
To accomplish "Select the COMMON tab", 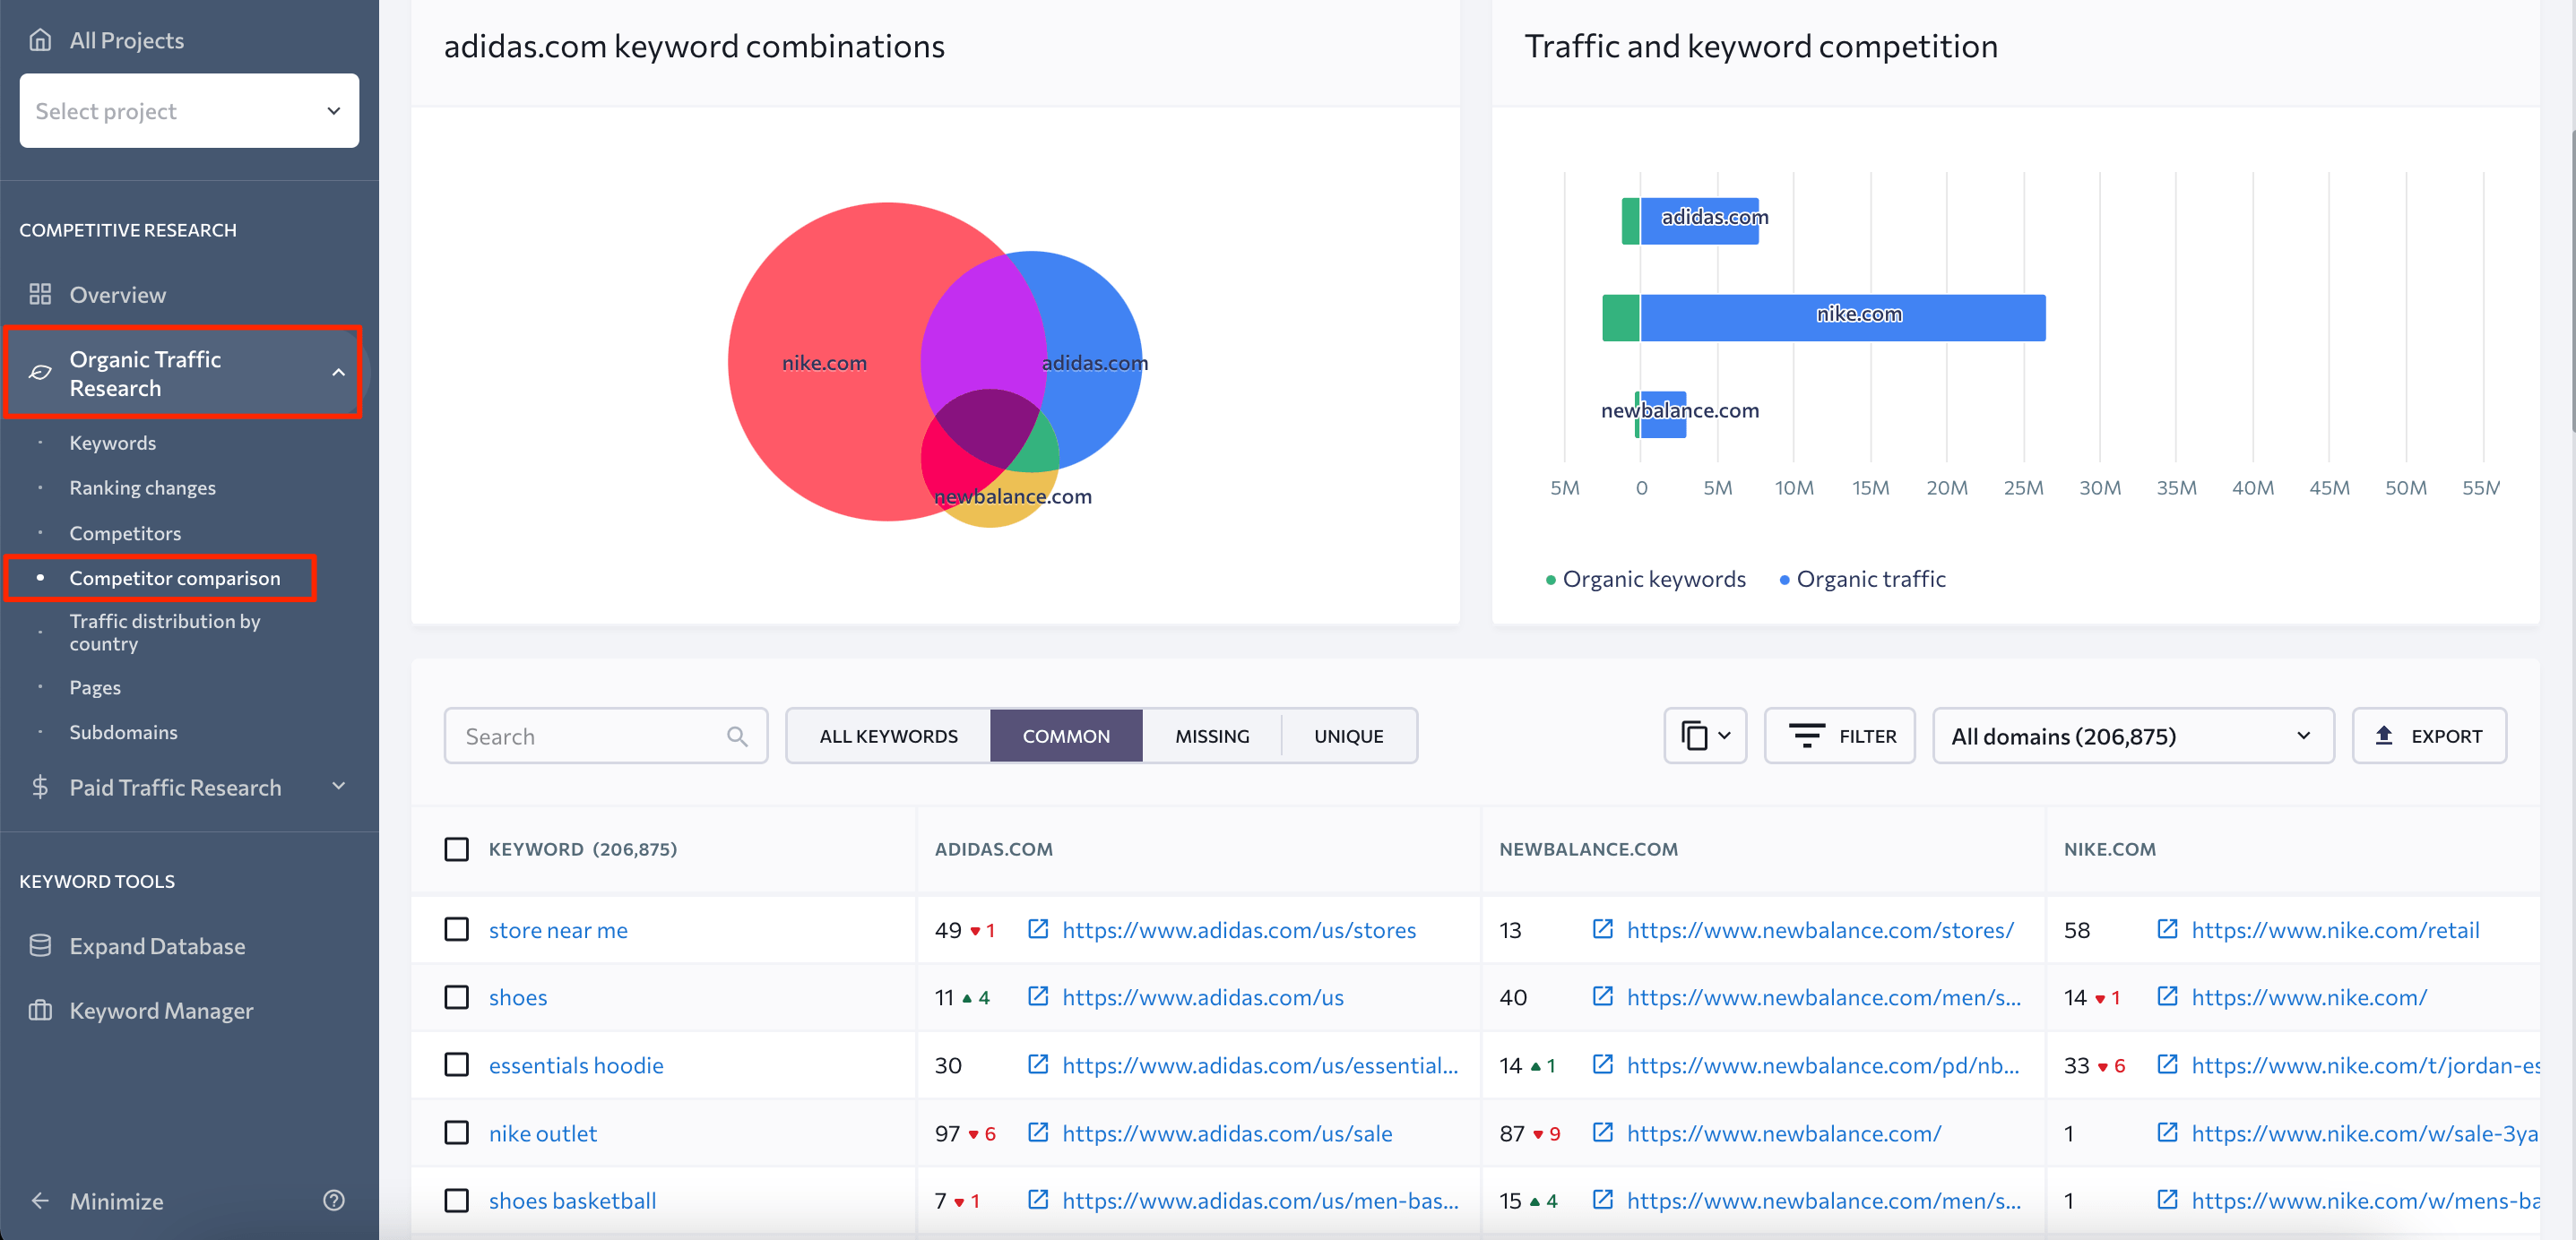I will 1066,736.
